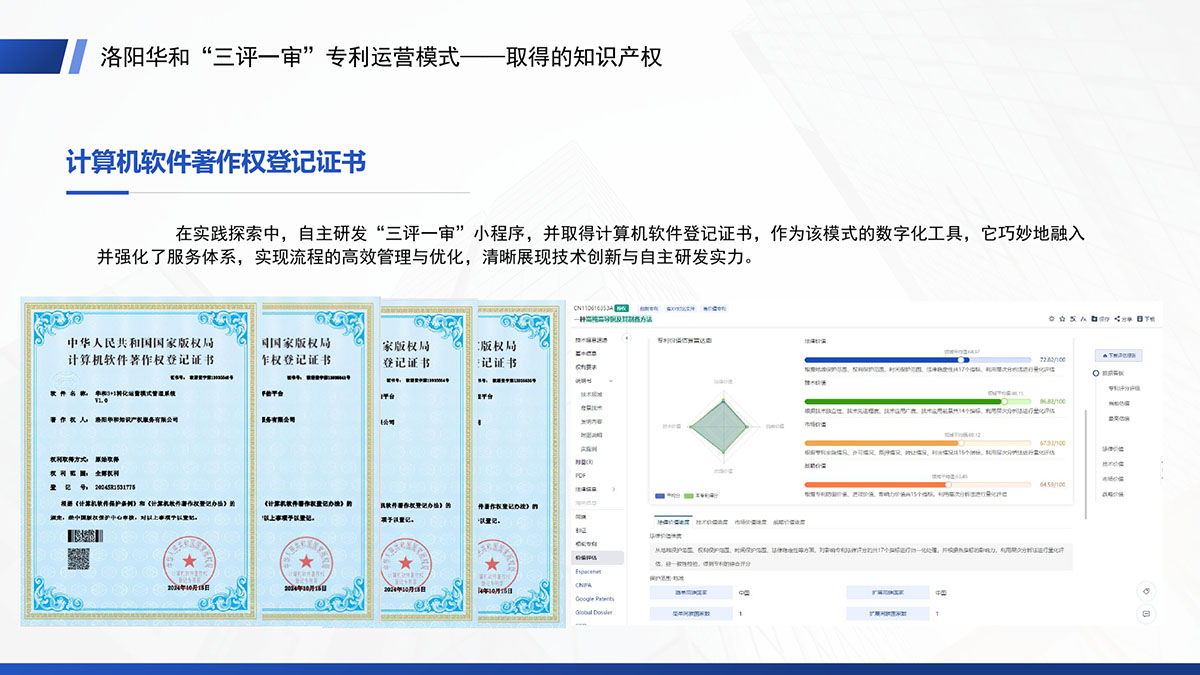The height and width of the screenshot is (675, 1200).
Task: Toggle the 平均分 legend entry
Action: [668, 495]
